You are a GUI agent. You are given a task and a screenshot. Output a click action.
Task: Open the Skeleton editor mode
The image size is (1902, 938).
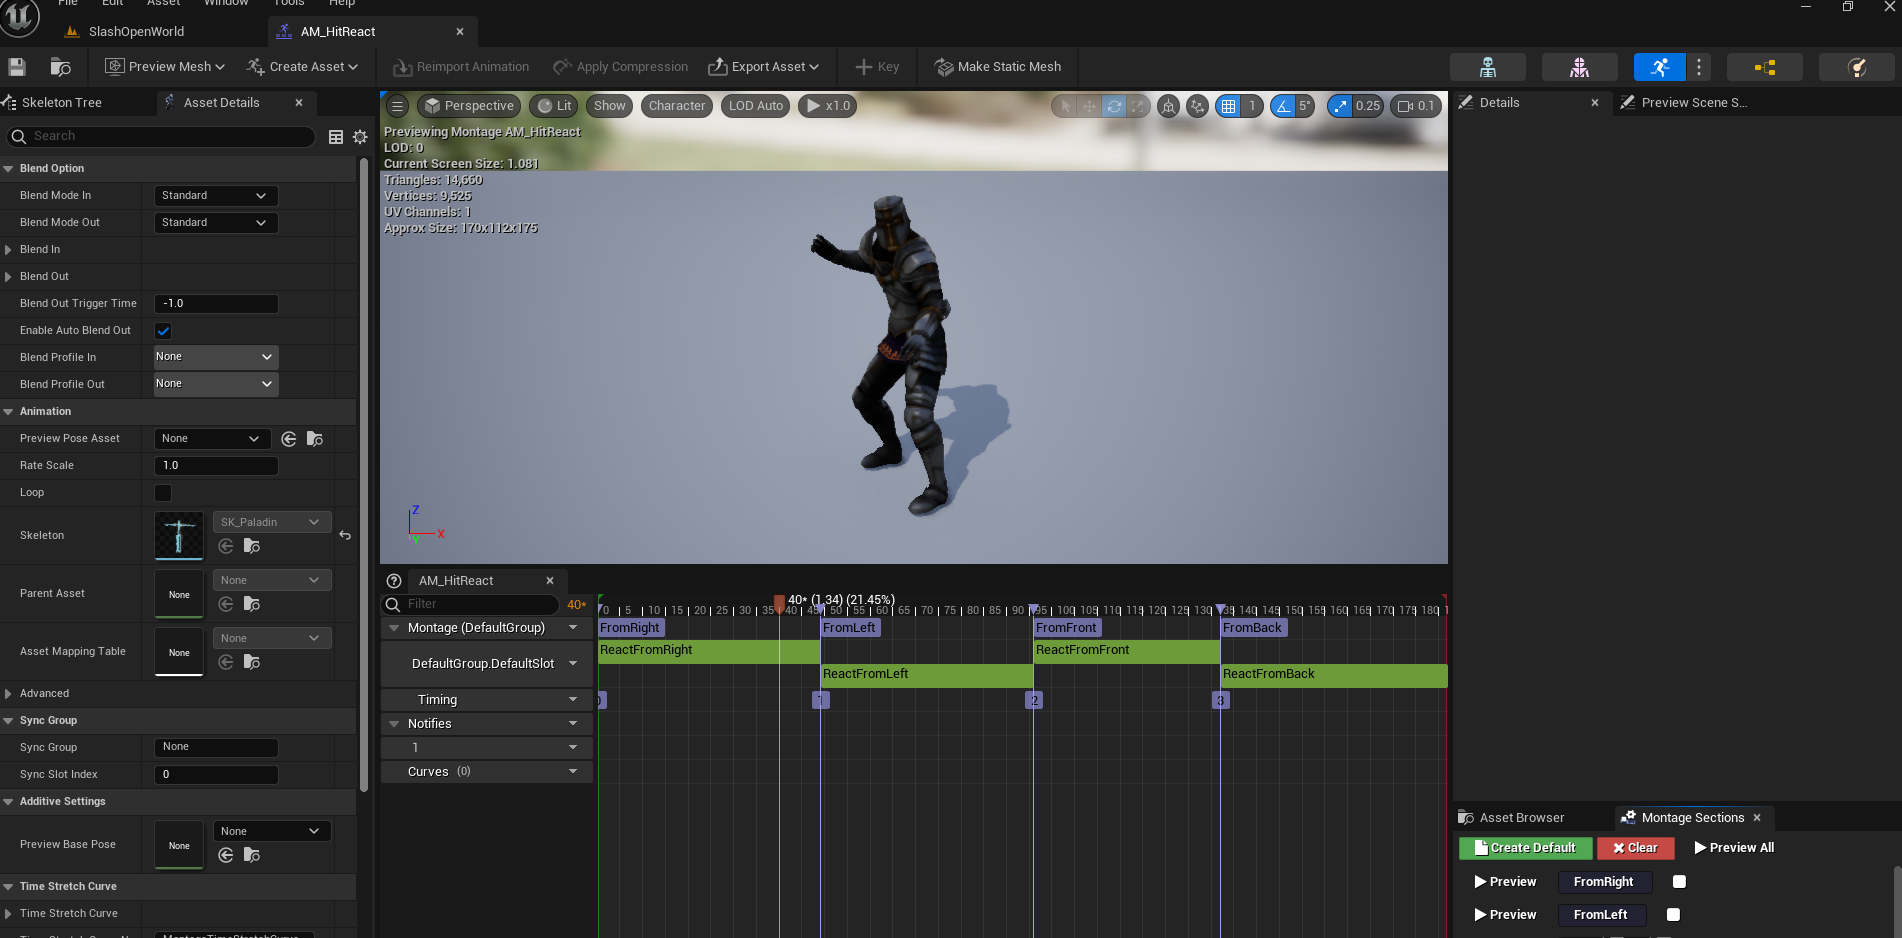pos(1487,67)
